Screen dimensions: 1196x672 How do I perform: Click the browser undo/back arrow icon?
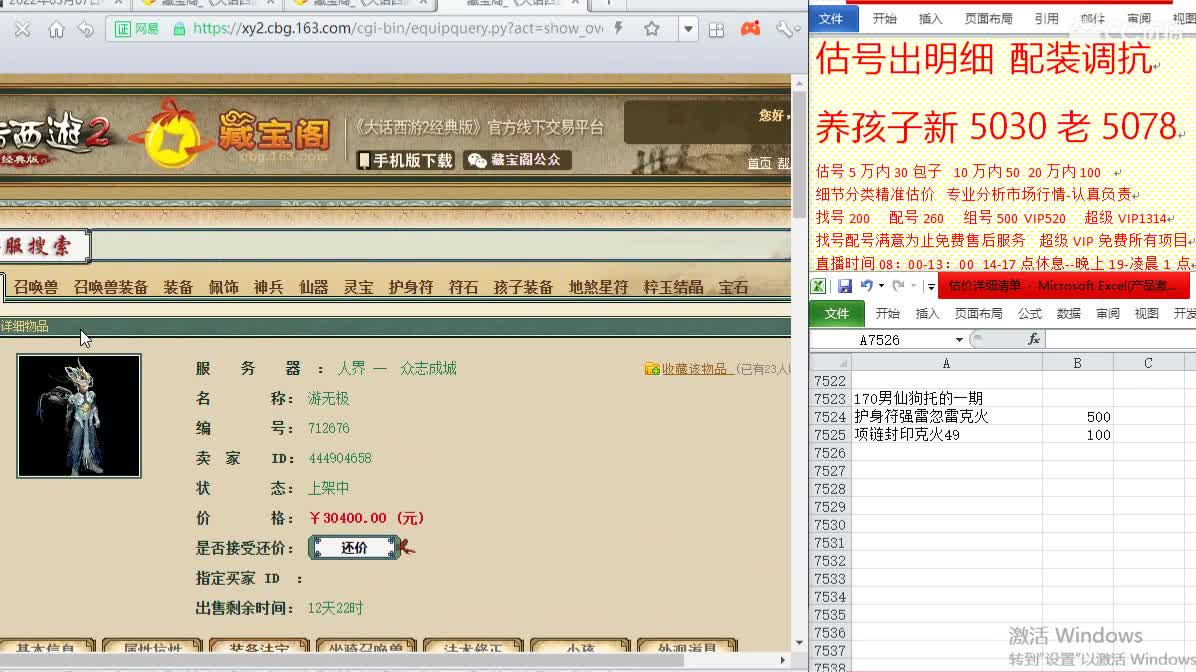(86, 30)
